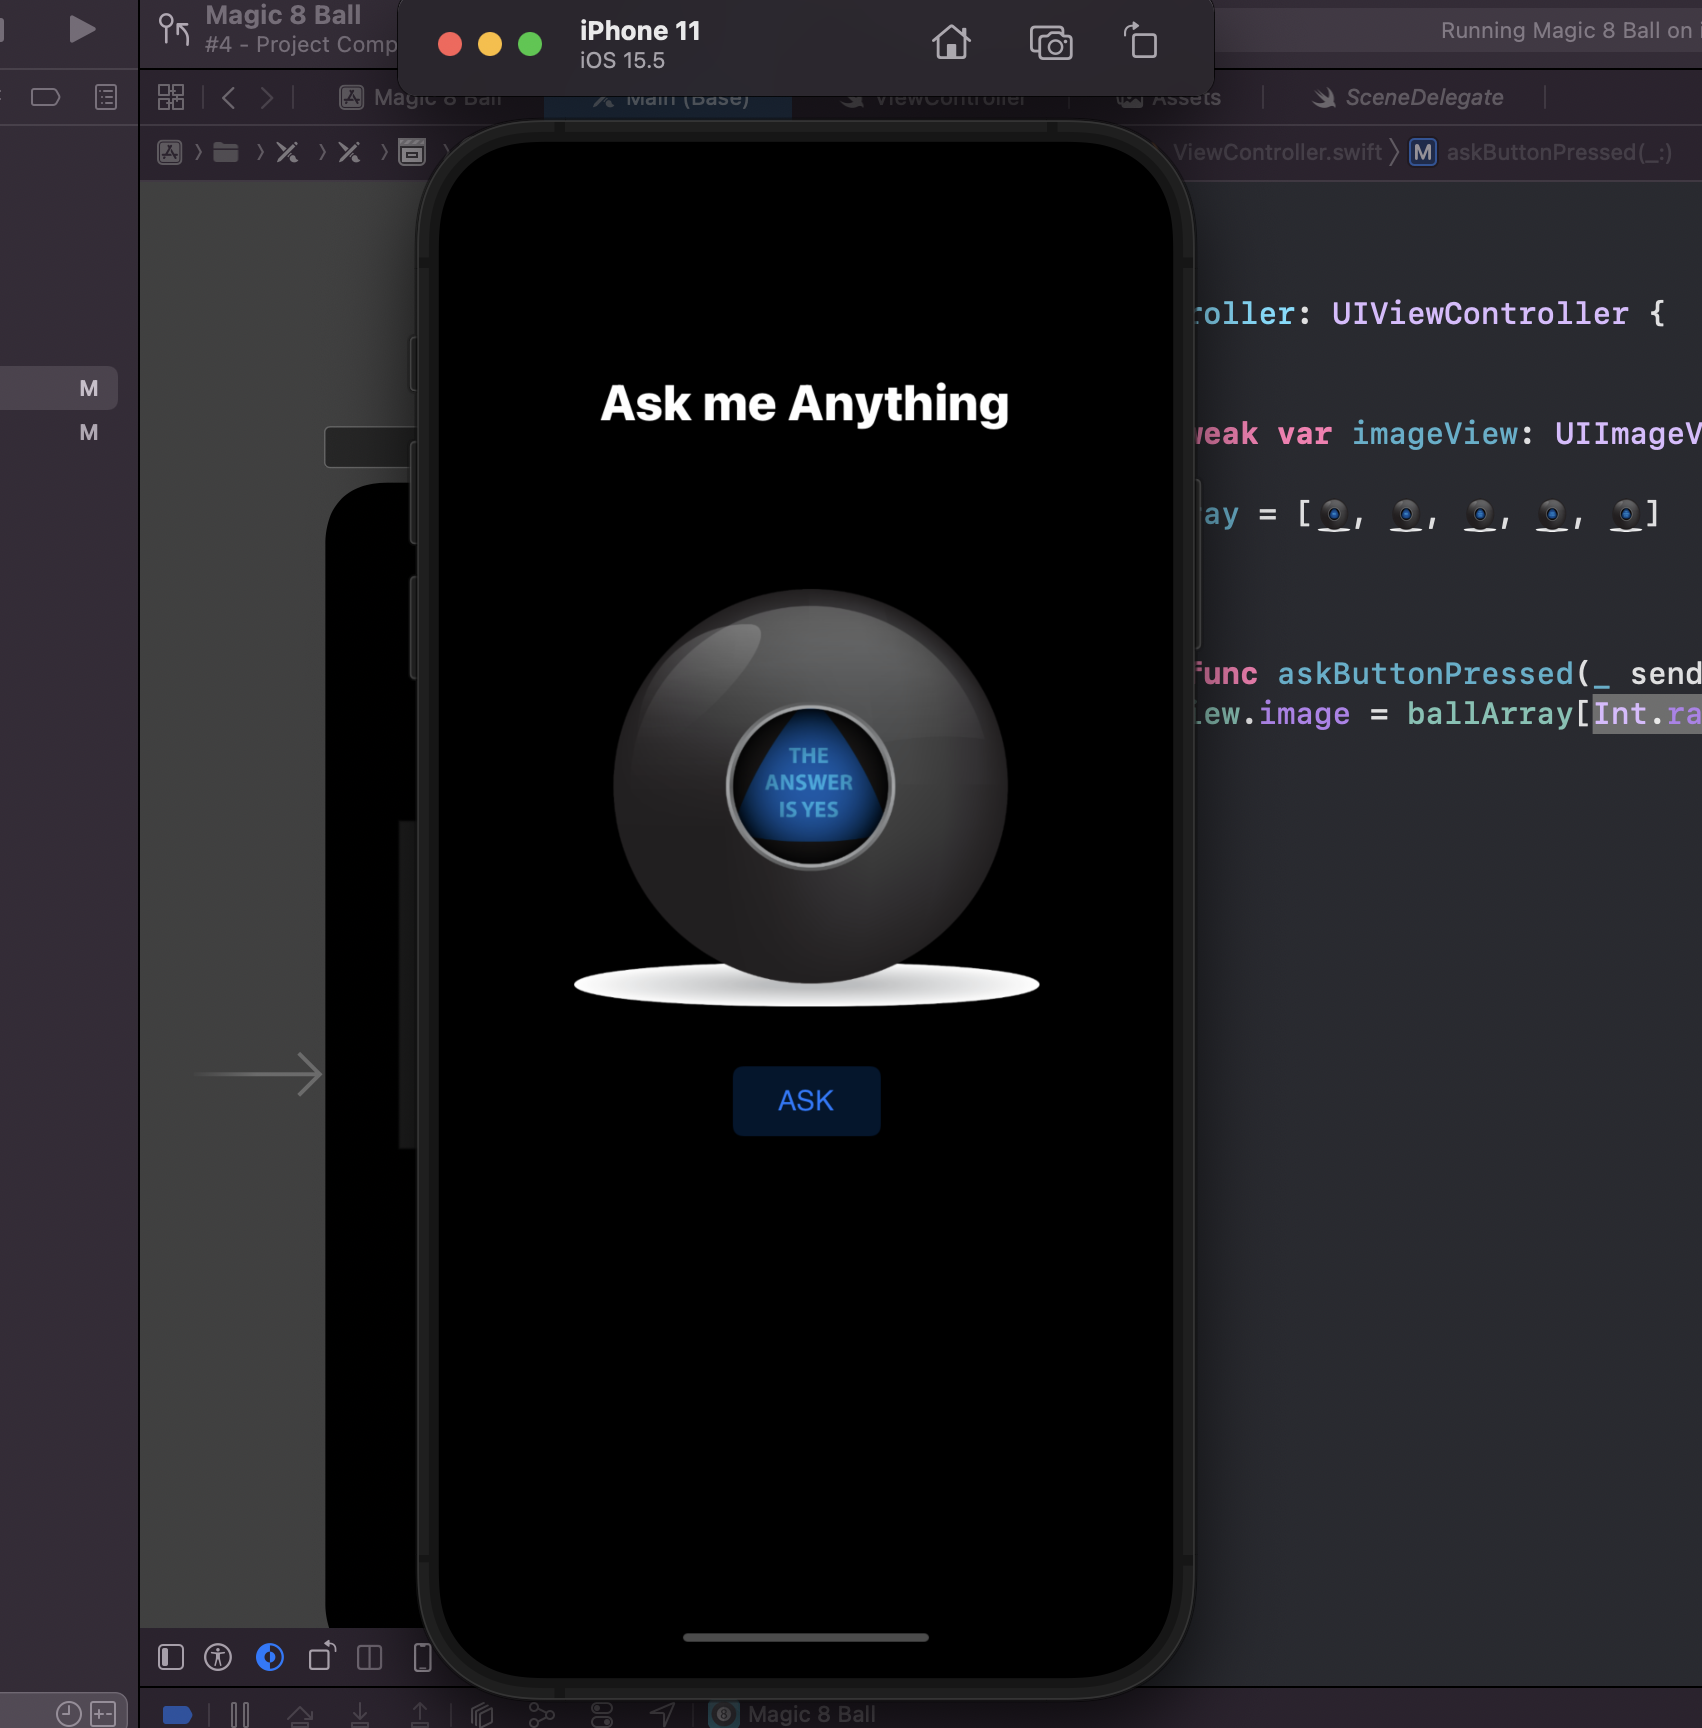
Task: Switch to the ViewController tab
Action: point(932,99)
